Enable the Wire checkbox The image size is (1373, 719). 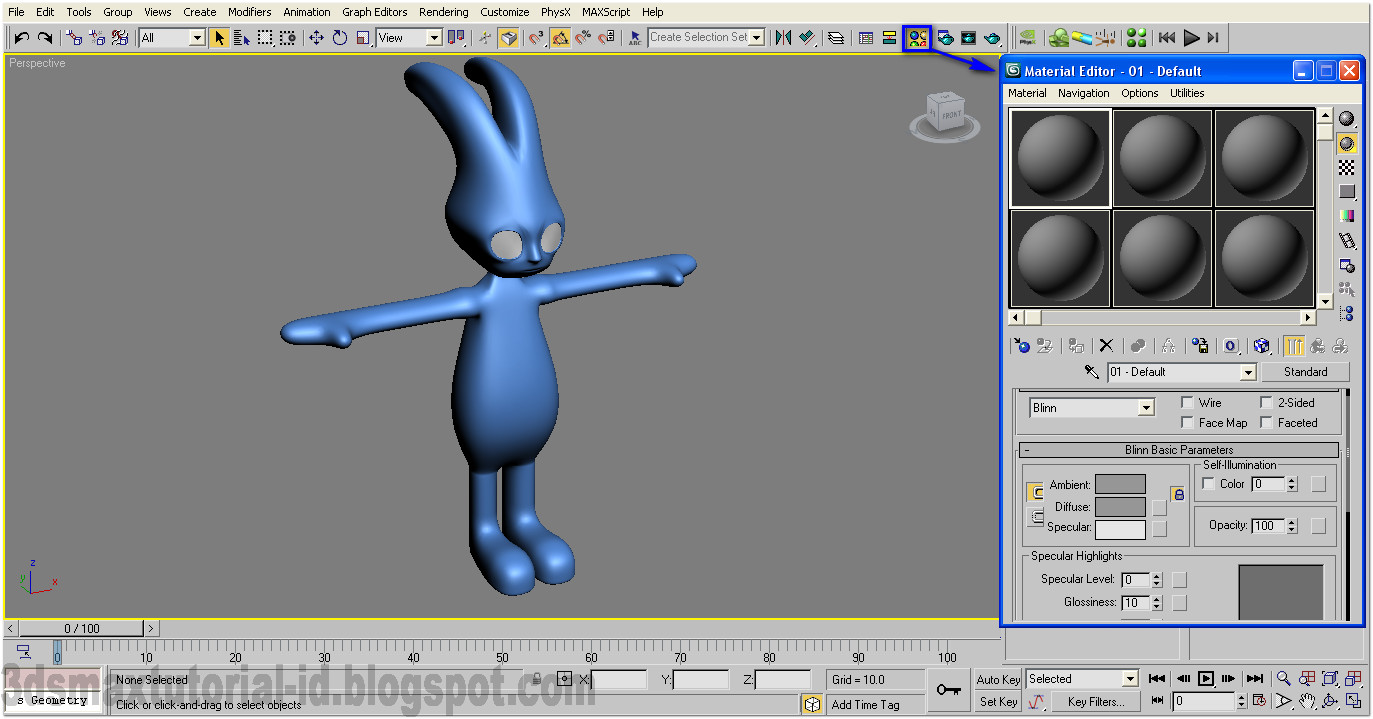[x=1187, y=403]
